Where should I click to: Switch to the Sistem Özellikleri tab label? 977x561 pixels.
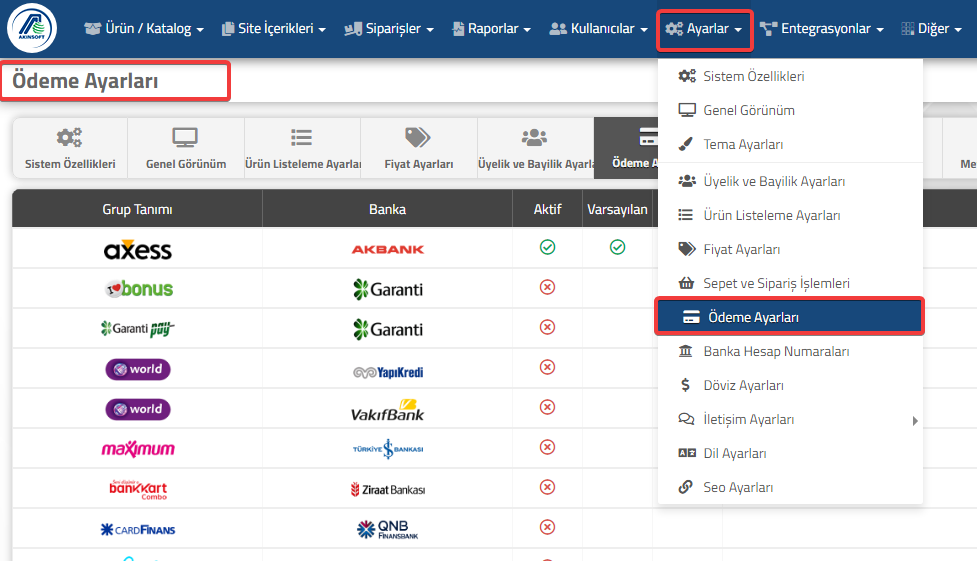pyautogui.click(x=70, y=164)
